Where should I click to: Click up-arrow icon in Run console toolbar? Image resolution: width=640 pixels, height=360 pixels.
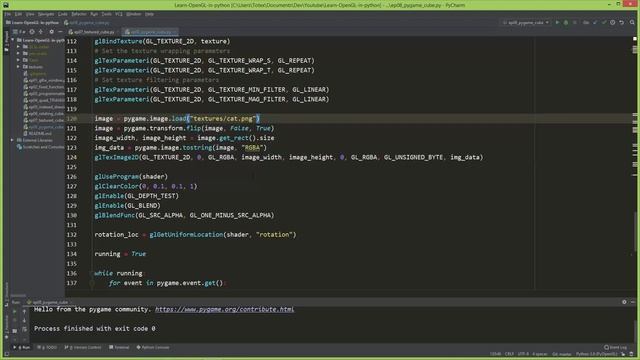[24, 311]
